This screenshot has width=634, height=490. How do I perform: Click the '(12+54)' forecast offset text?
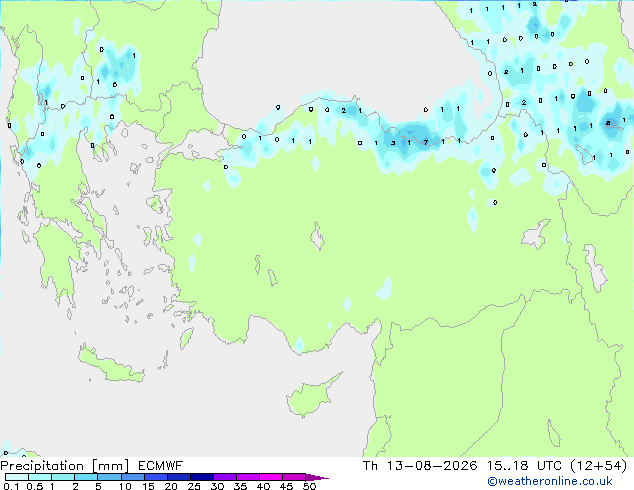[598, 466]
